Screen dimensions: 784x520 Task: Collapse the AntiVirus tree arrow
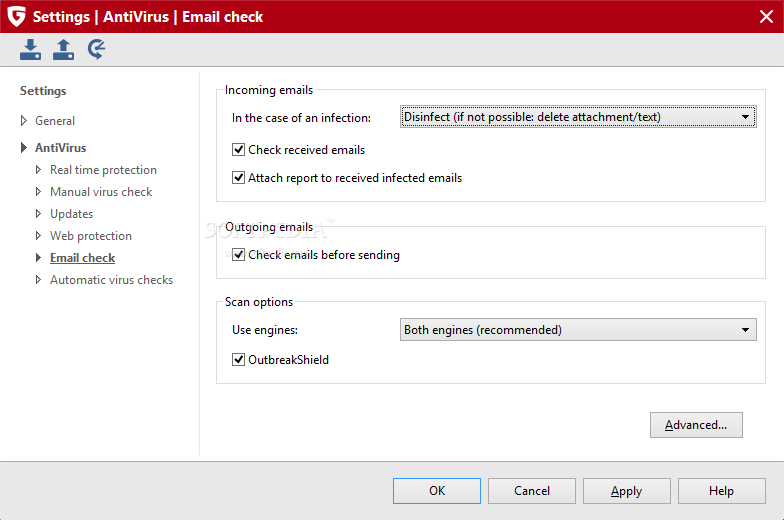click(24, 148)
